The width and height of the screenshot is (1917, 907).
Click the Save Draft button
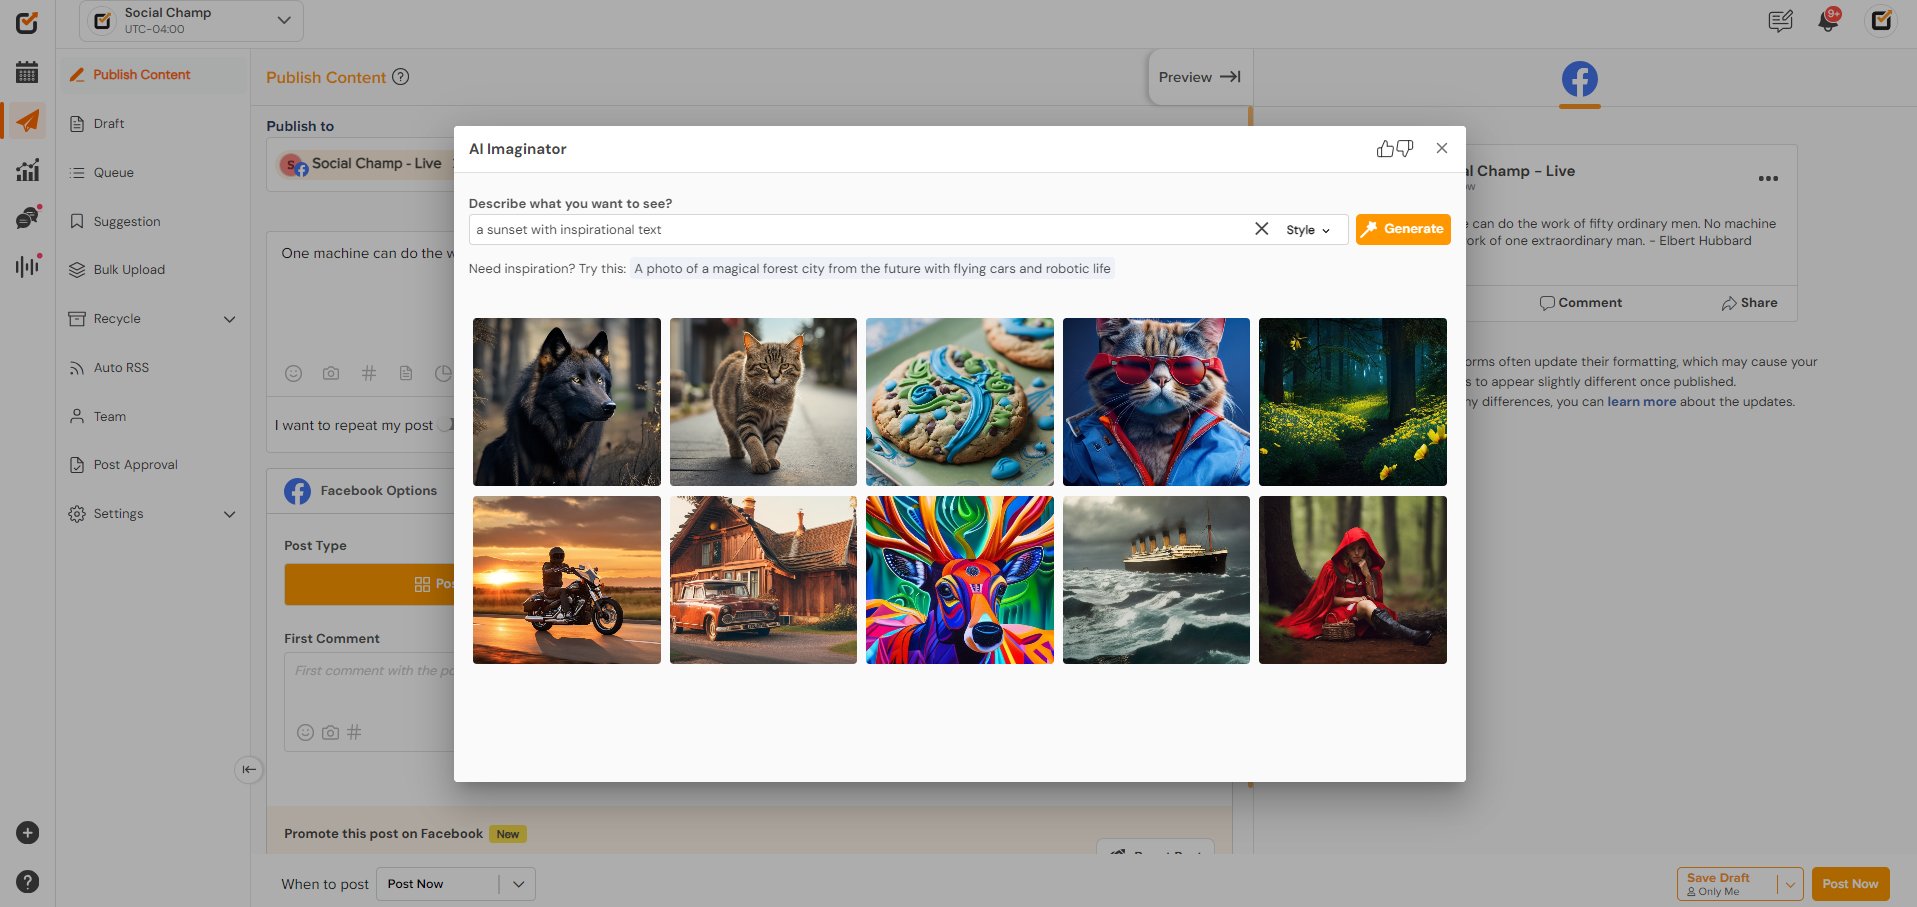(1728, 884)
